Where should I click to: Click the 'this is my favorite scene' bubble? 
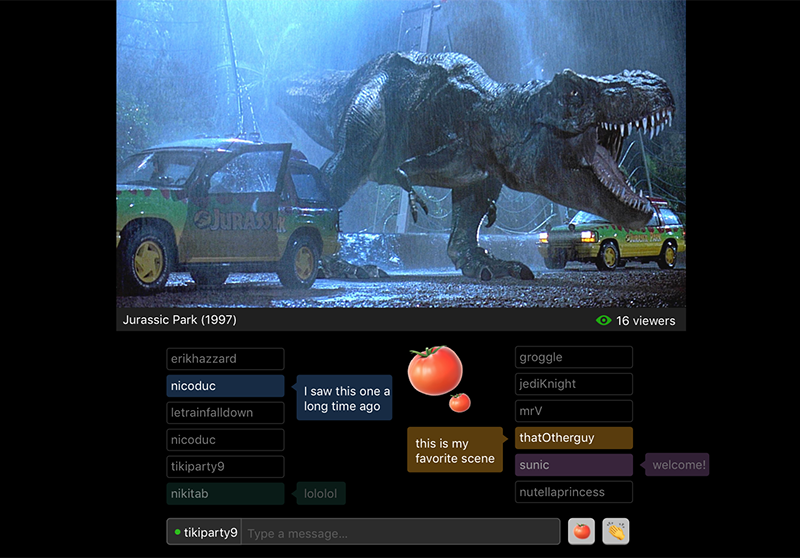[455, 451]
